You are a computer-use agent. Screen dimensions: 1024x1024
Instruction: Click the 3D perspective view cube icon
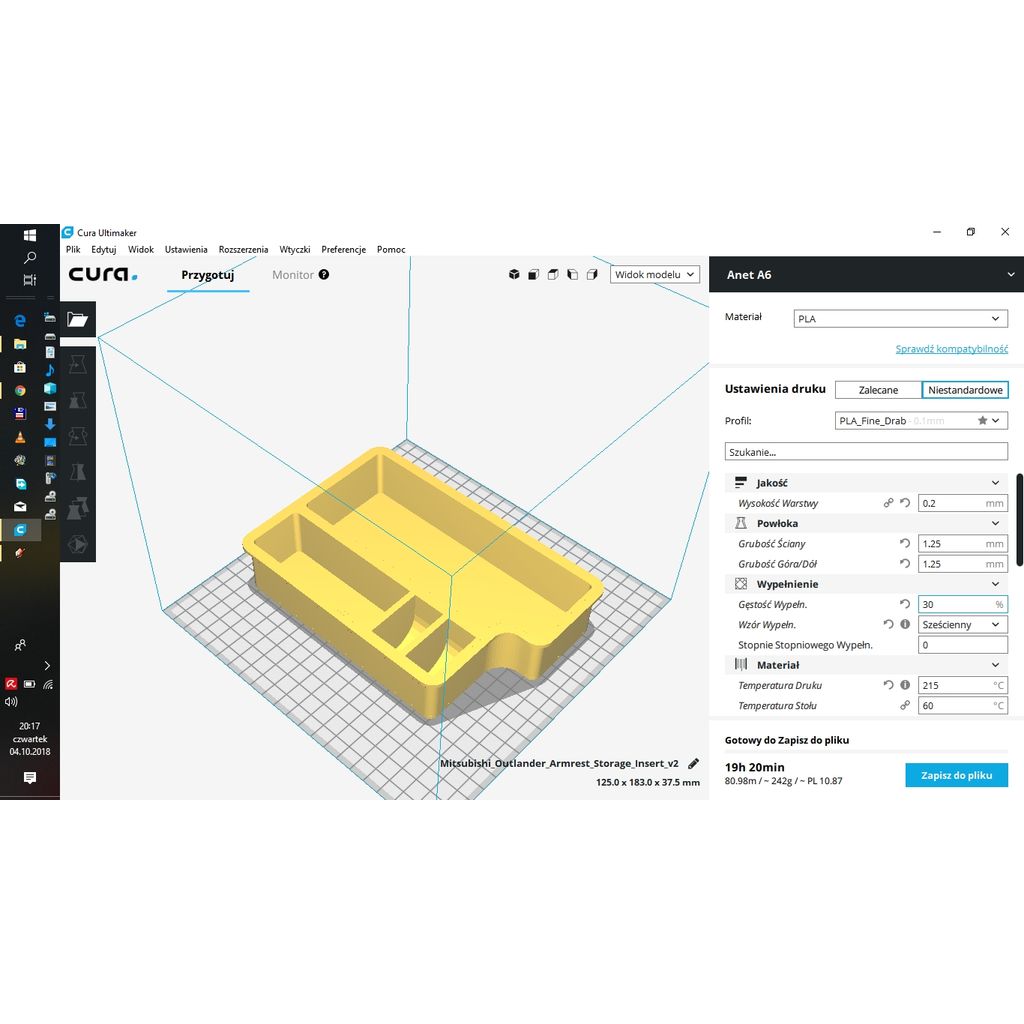coord(514,275)
